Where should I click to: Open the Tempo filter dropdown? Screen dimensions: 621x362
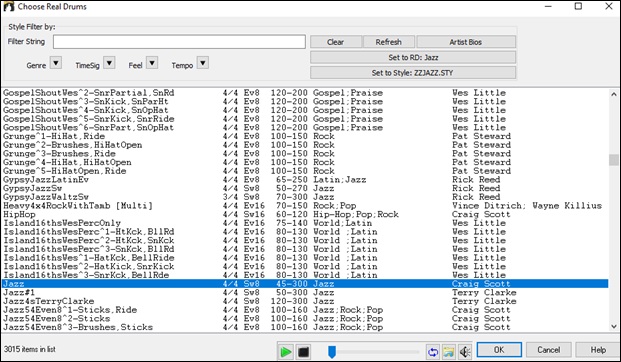pyautogui.click(x=203, y=63)
